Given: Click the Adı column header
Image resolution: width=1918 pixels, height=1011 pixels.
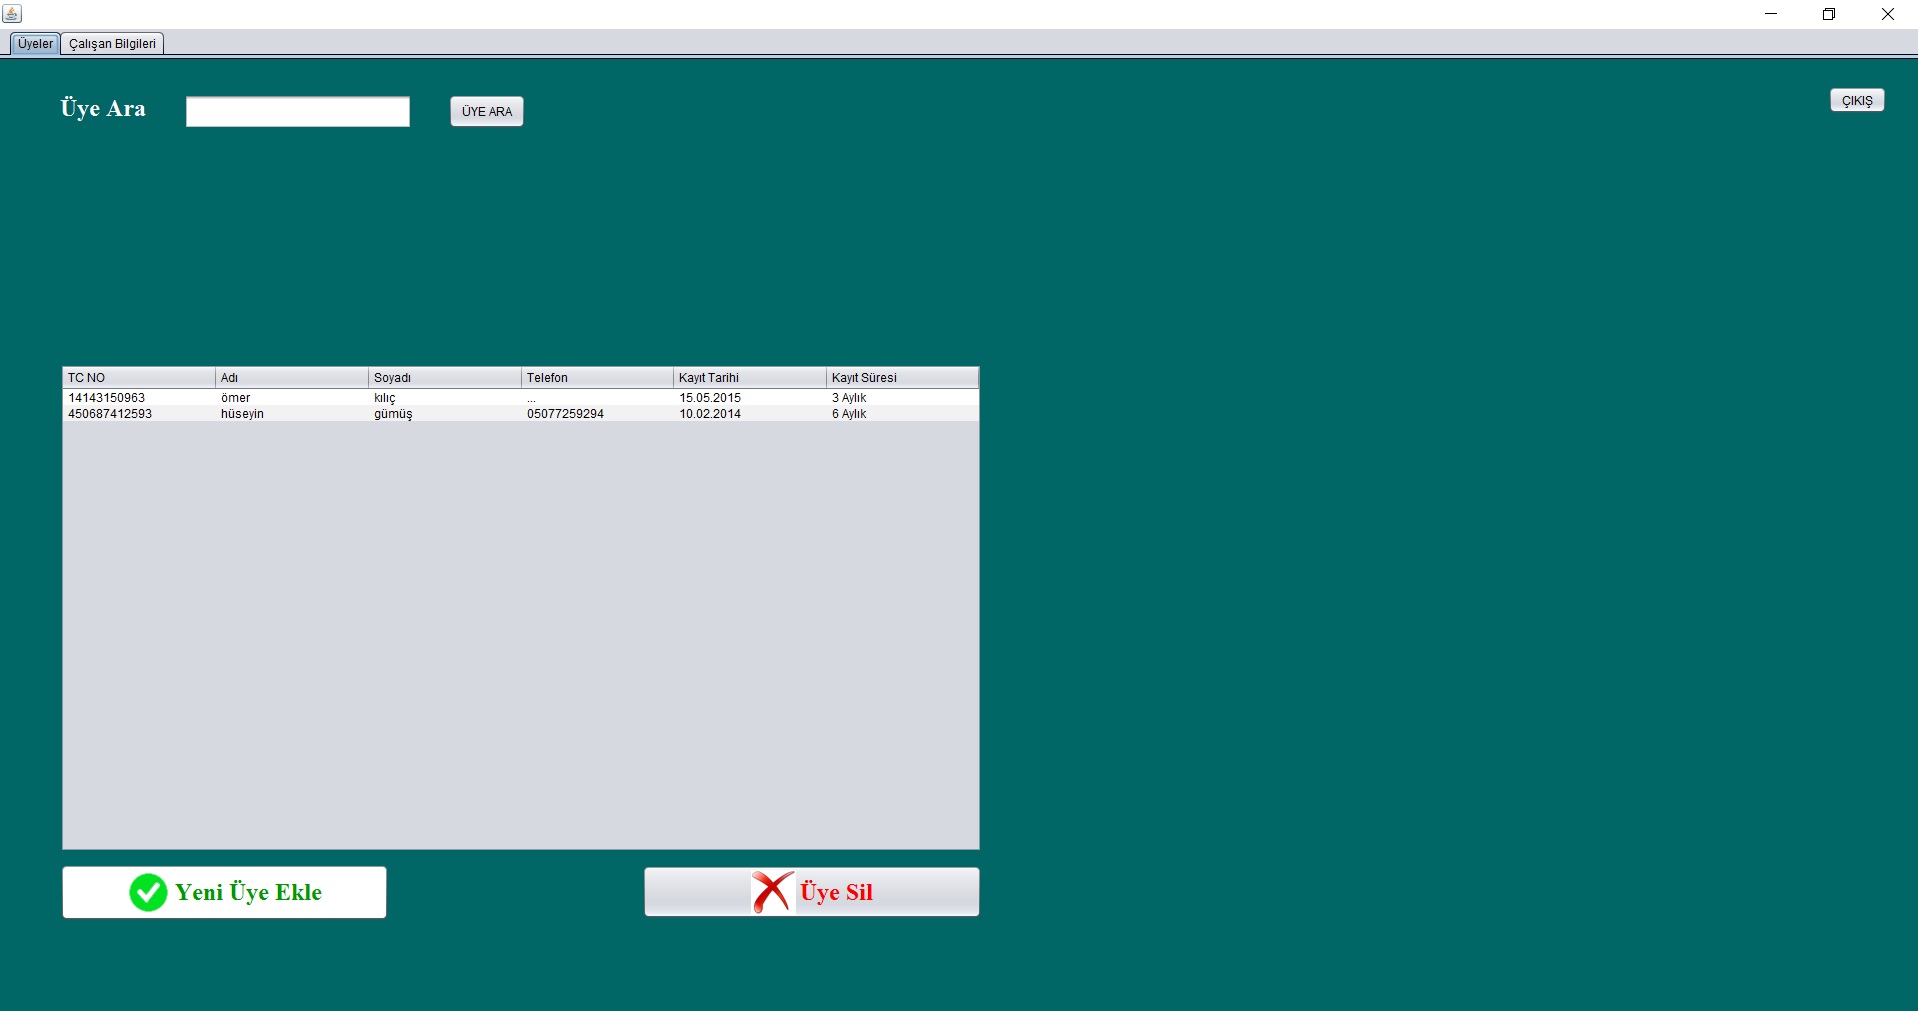Looking at the screenshot, I should 291,378.
